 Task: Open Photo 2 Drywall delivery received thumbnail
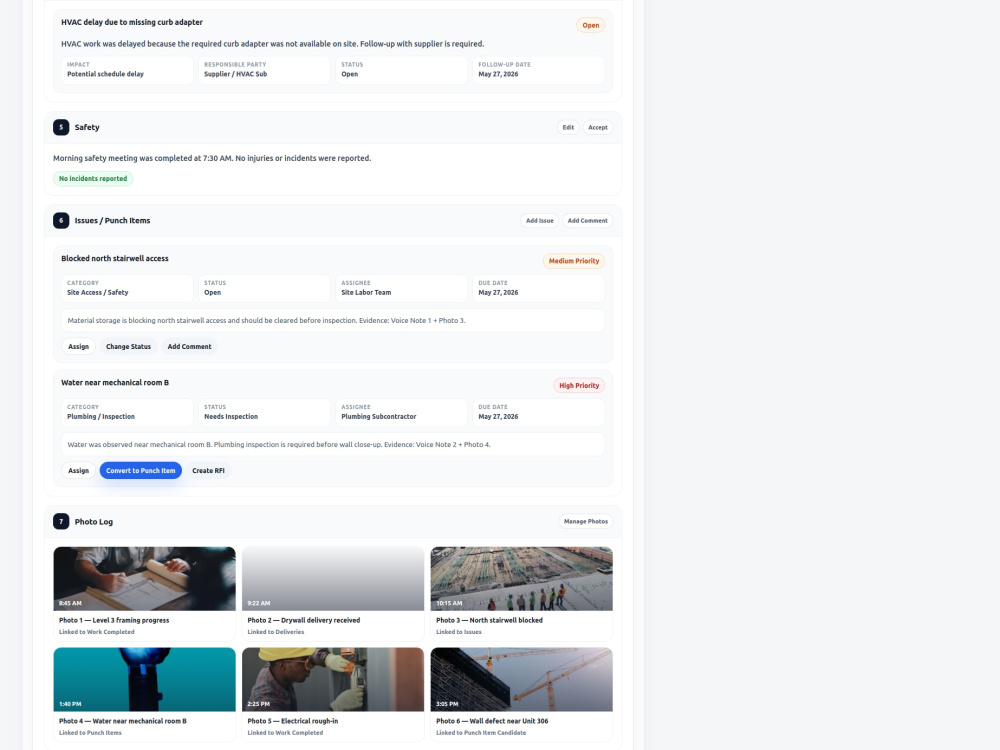(x=333, y=578)
